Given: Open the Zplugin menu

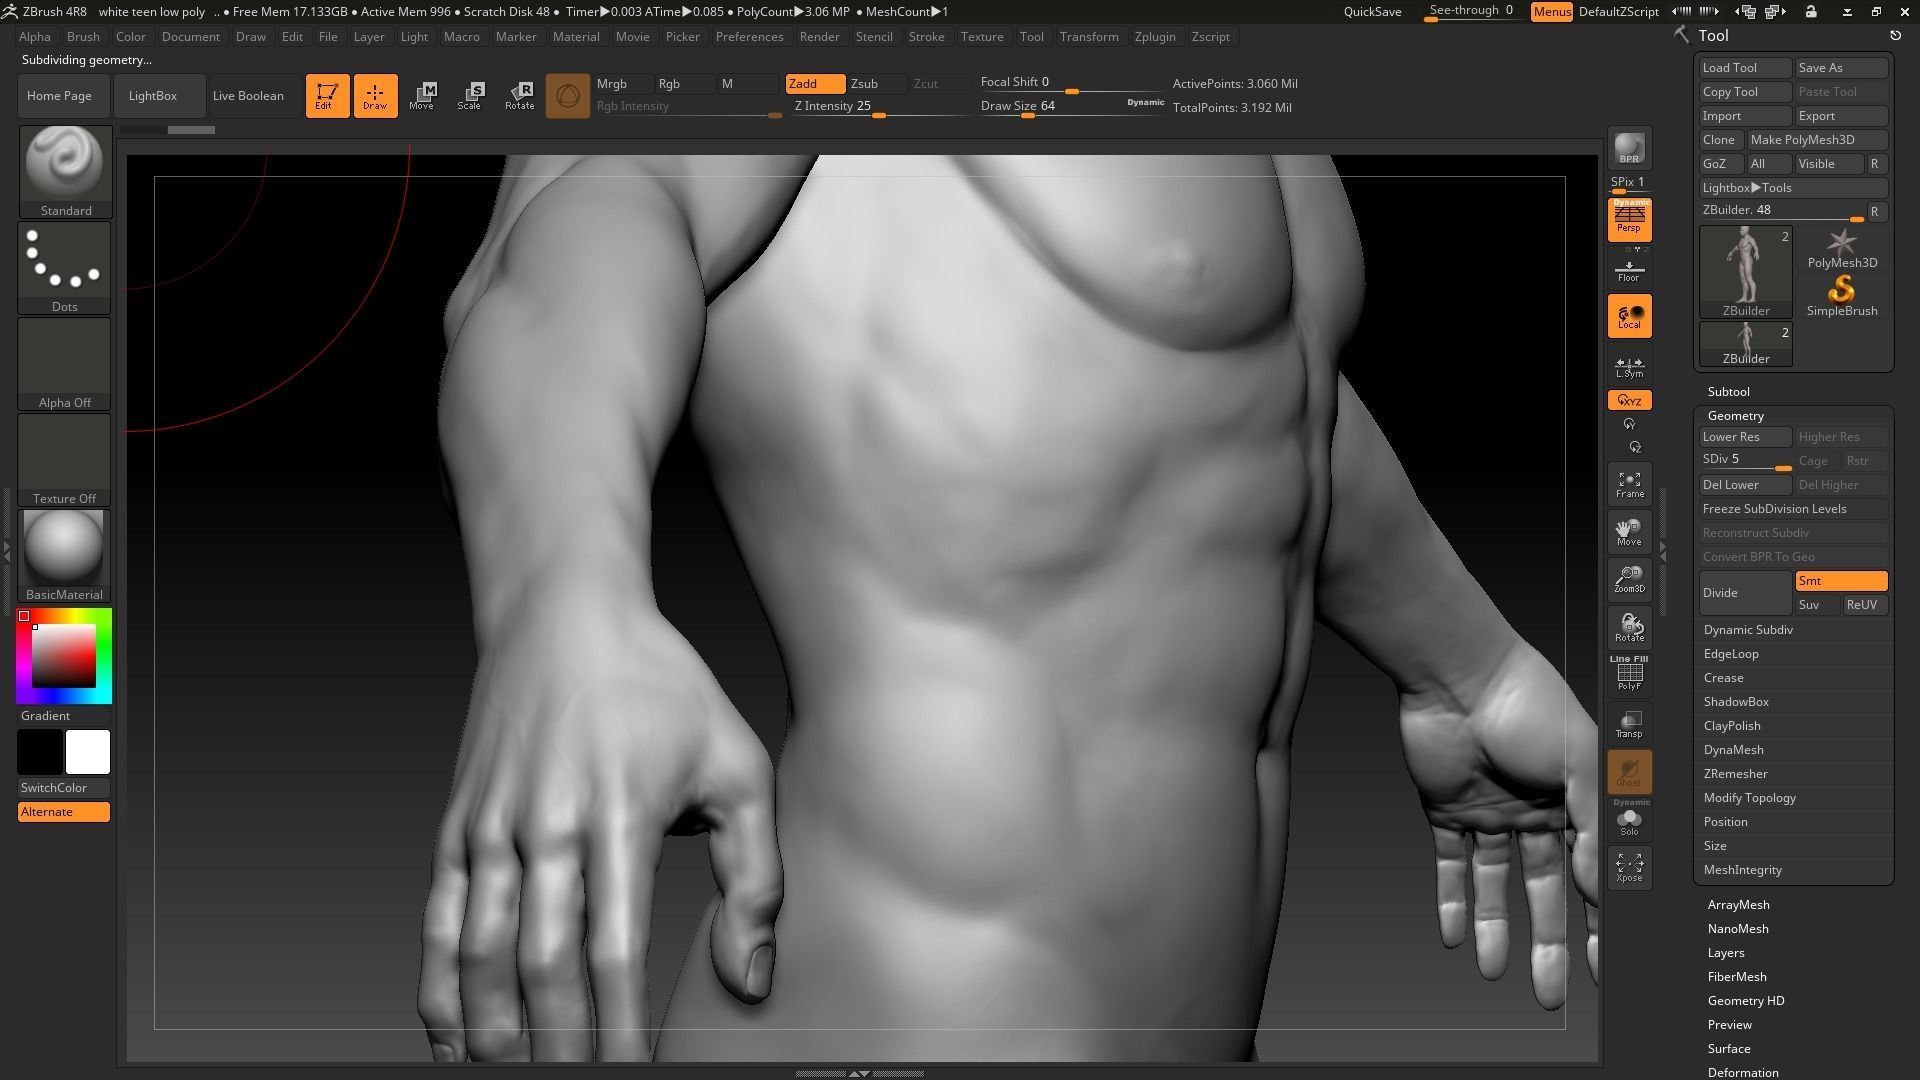Looking at the screenshot, I should pos(1155,37).
